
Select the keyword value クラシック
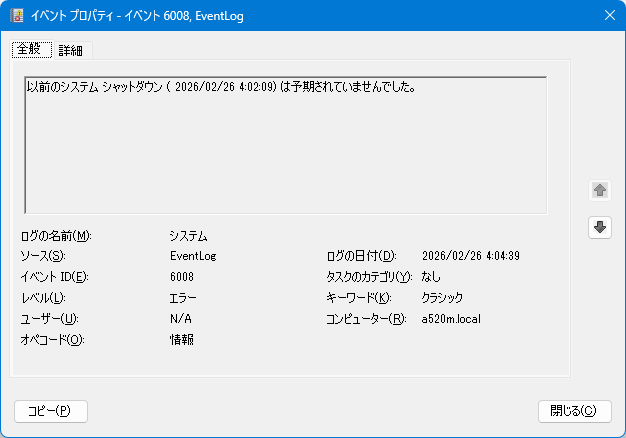click(x=442, y=298)
